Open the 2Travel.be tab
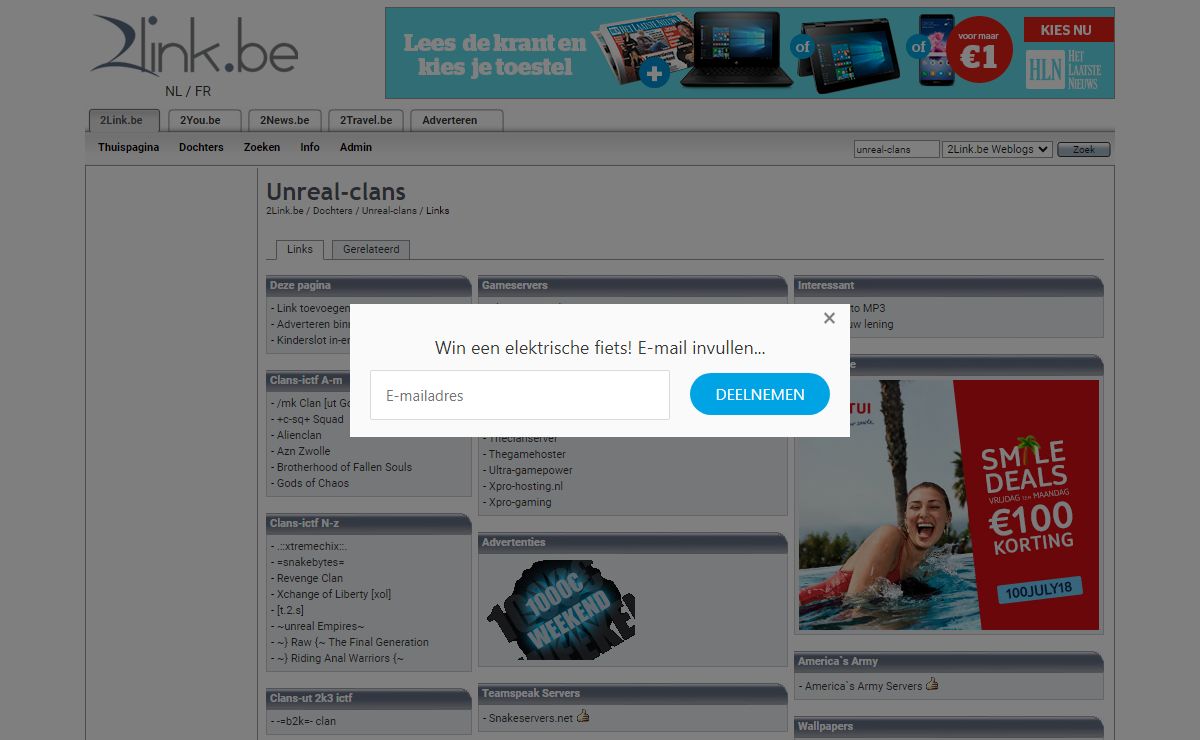The width and height of the screenshot is (1200, 740). point(366,120)
